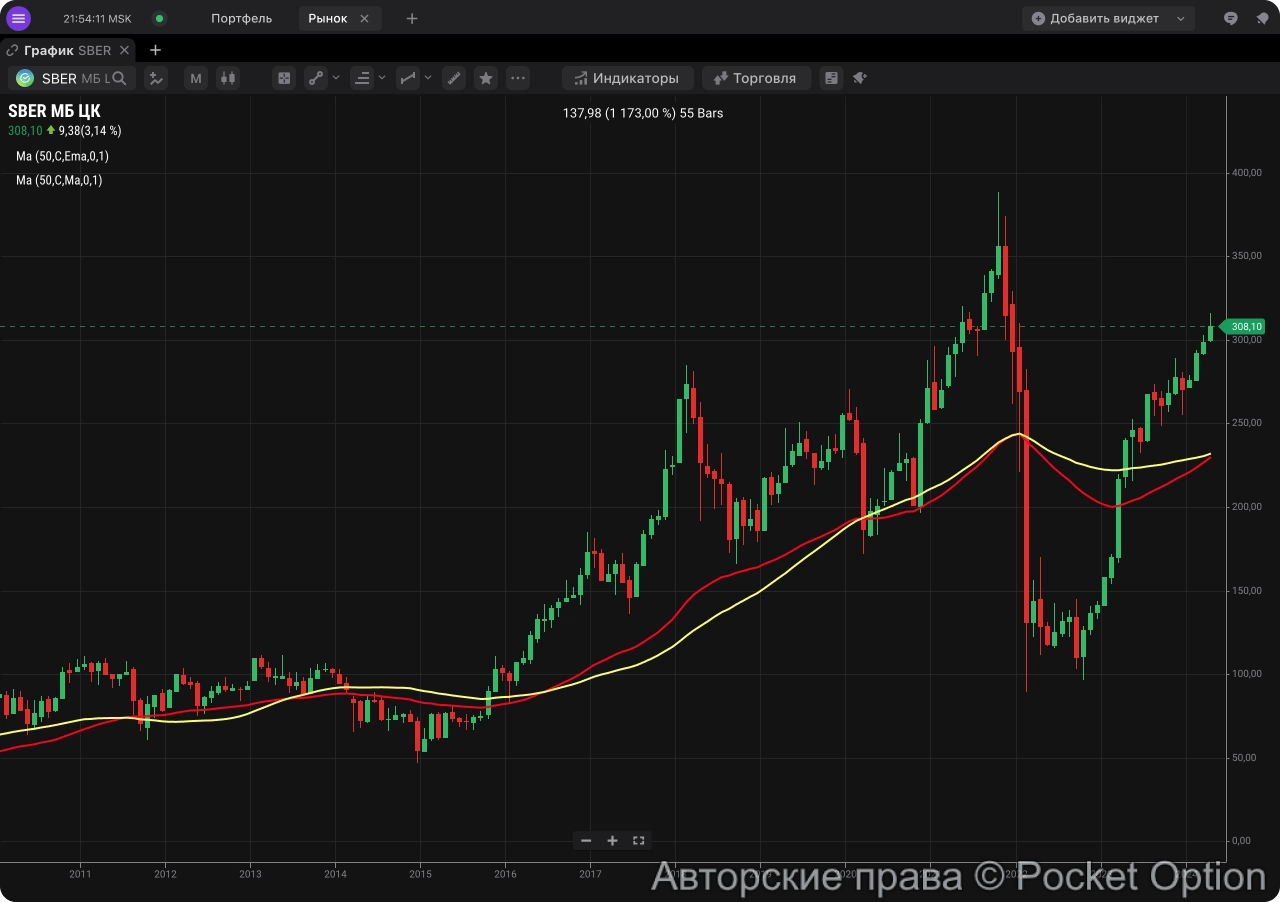Click the M monthly timeframe button
The height and width of the screenshot is (902, 1280).
196,78
